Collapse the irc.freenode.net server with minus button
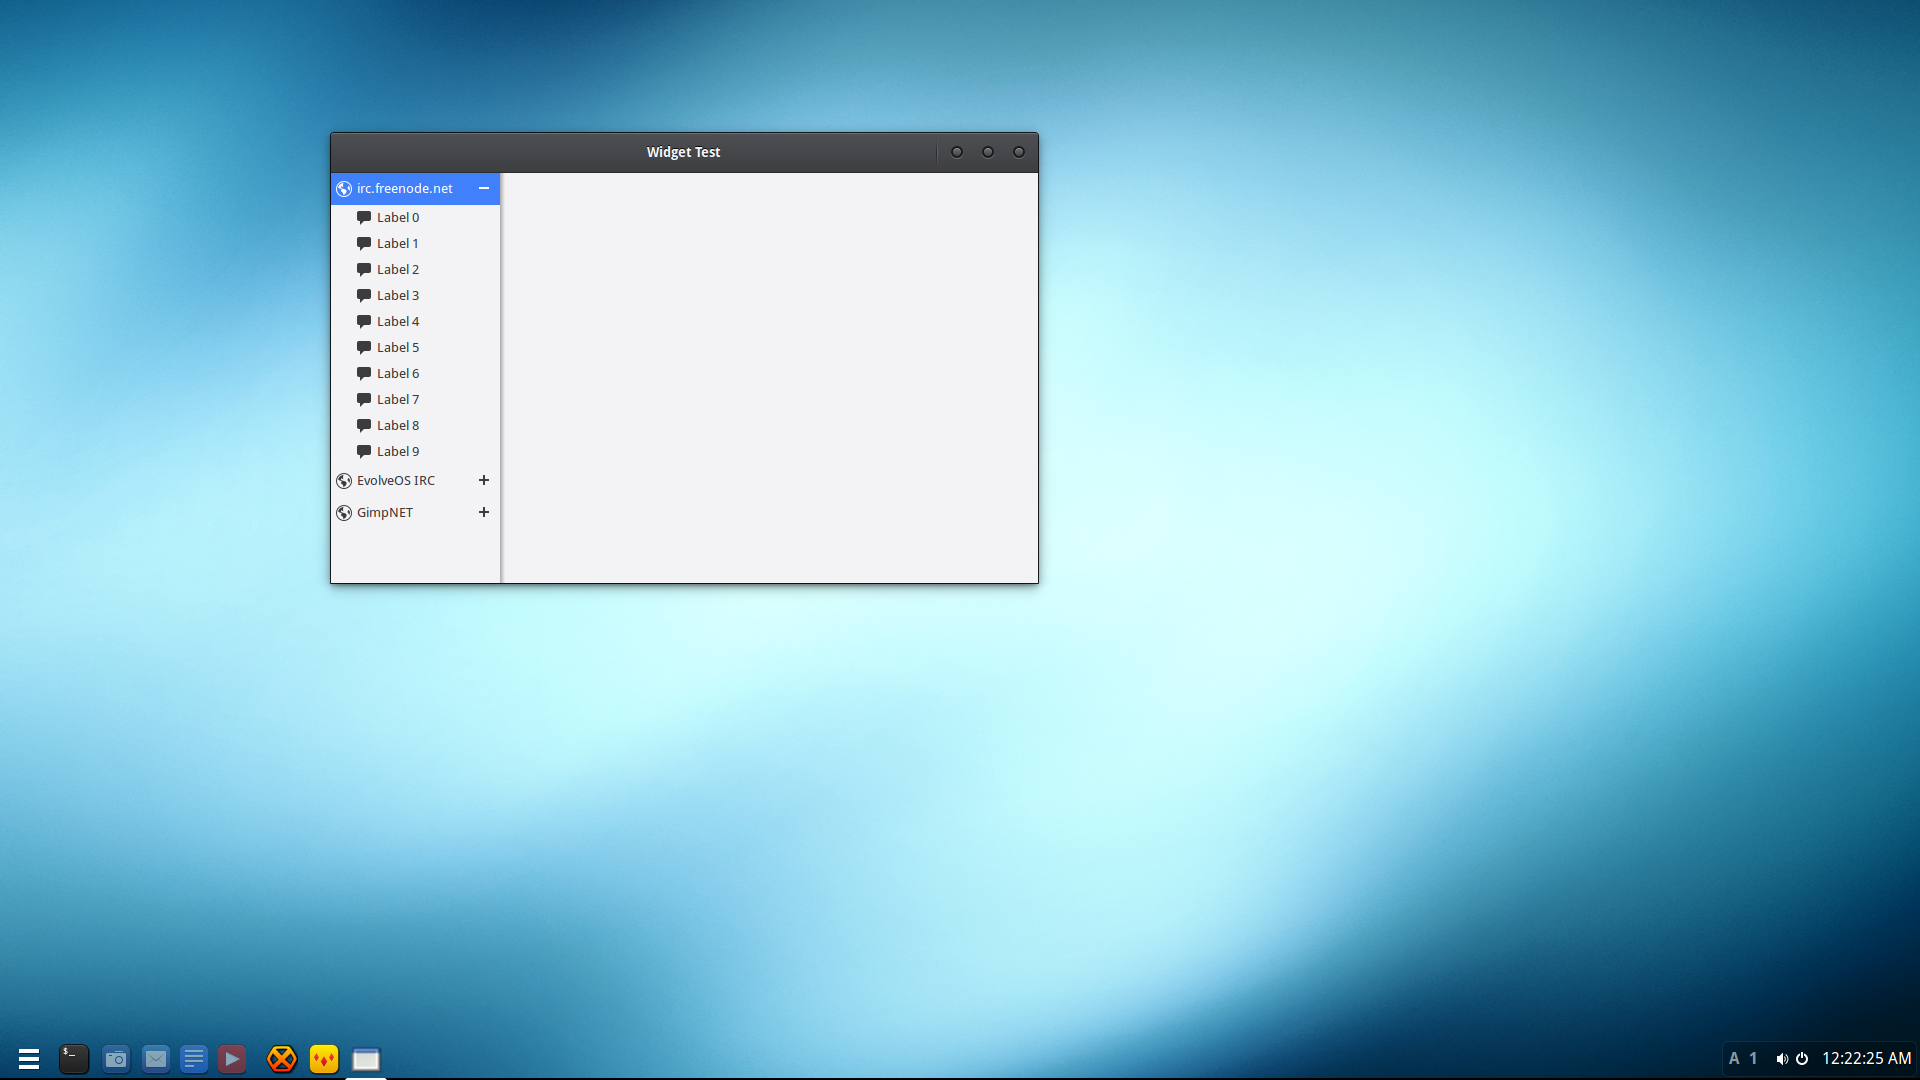 (x=484, y=188)
